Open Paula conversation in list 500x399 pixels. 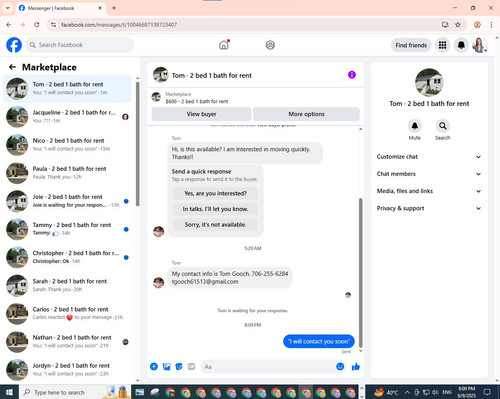68,173
